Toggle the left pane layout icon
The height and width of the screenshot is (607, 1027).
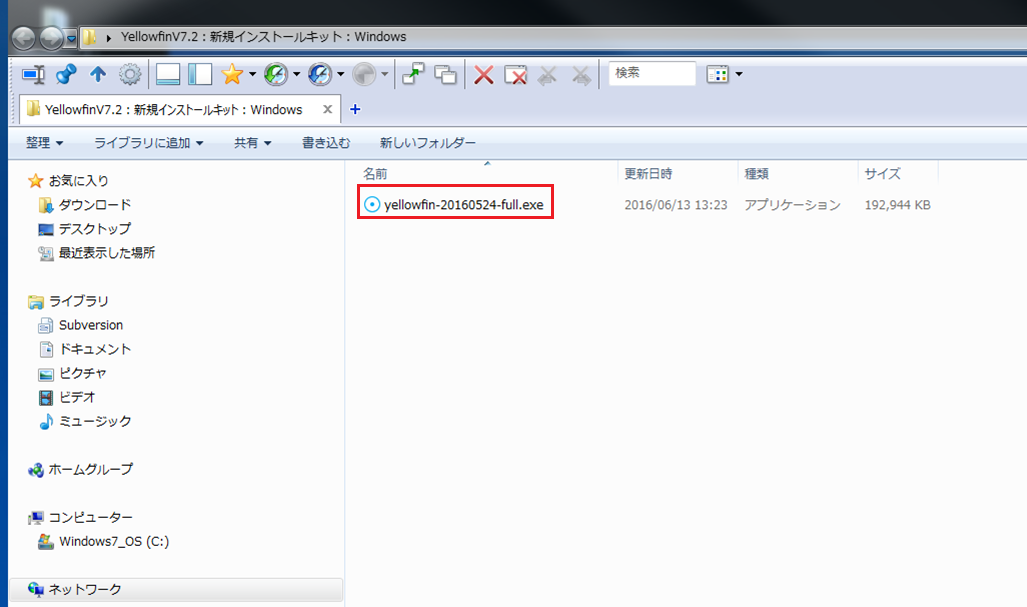click(x=200, y=75)
